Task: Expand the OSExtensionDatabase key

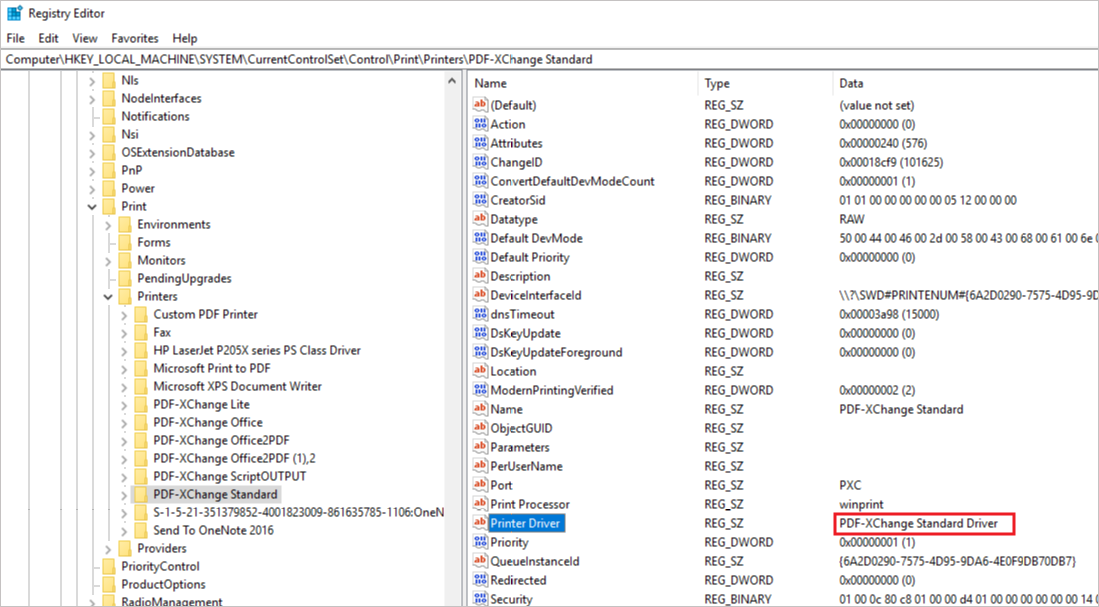Action: pyautogui.click(x=92, y=153)
